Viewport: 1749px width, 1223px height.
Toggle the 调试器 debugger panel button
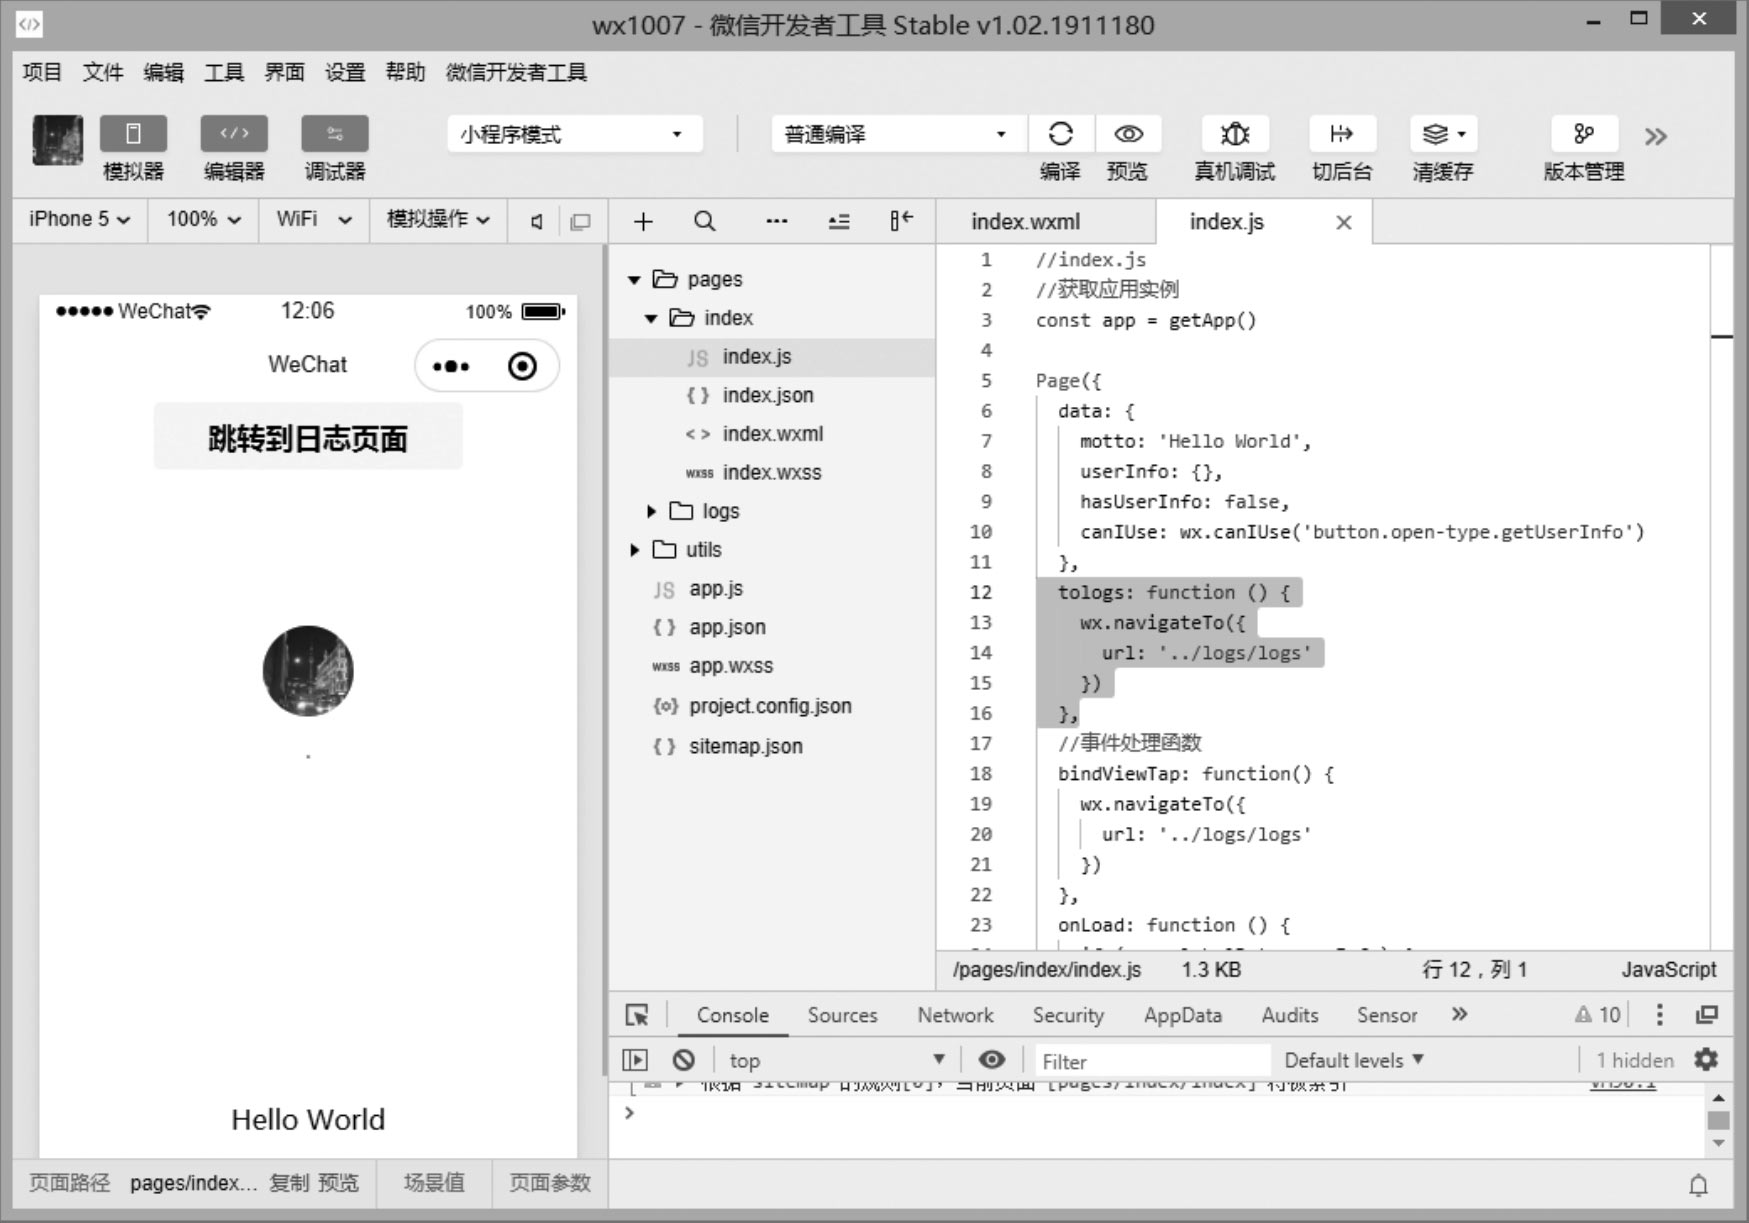335,134
